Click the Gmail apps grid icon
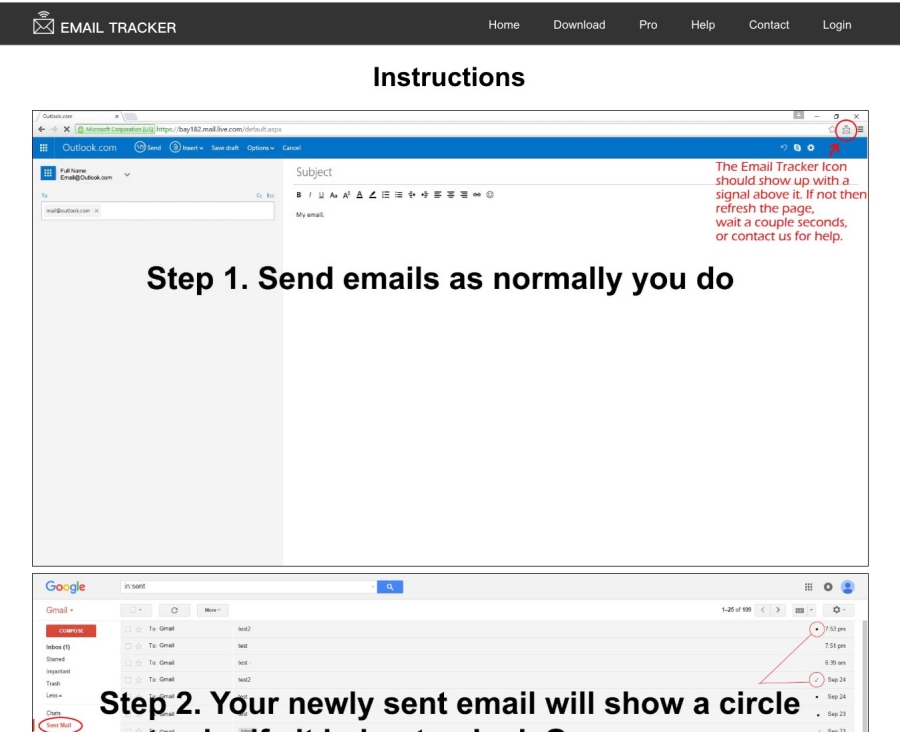The height and width of the screenshot is (732, 900). click(x=808, y=587)
